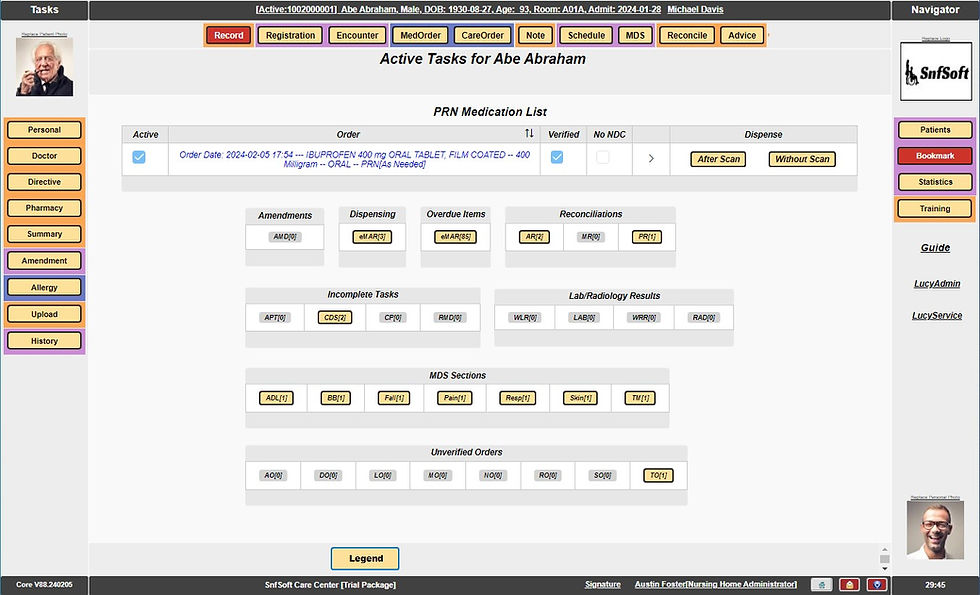Click the Upload button

tap(44, 314)
